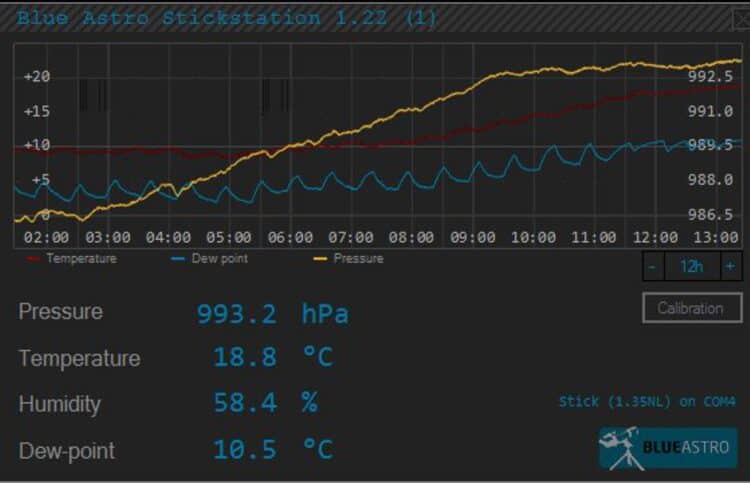Click the 02:00 time axis label
750x483 pixels.
(46, 237)
